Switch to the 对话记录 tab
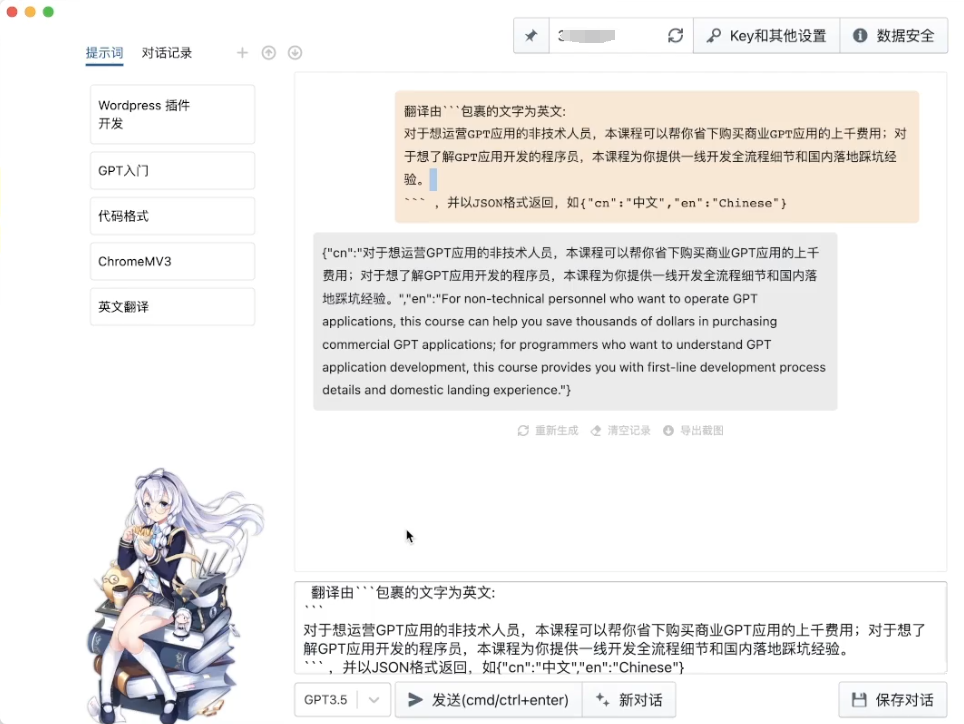 (167, 53)
